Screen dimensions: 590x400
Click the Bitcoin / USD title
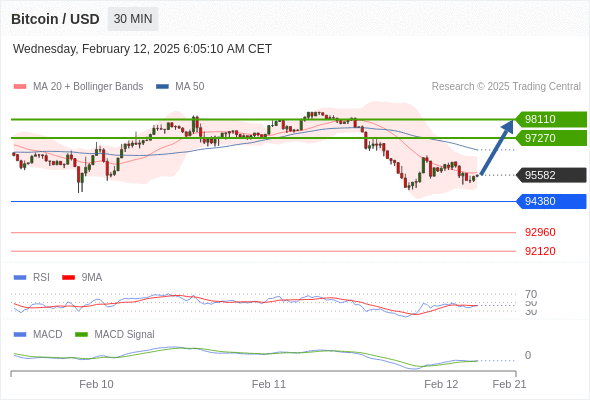point(55,19)
